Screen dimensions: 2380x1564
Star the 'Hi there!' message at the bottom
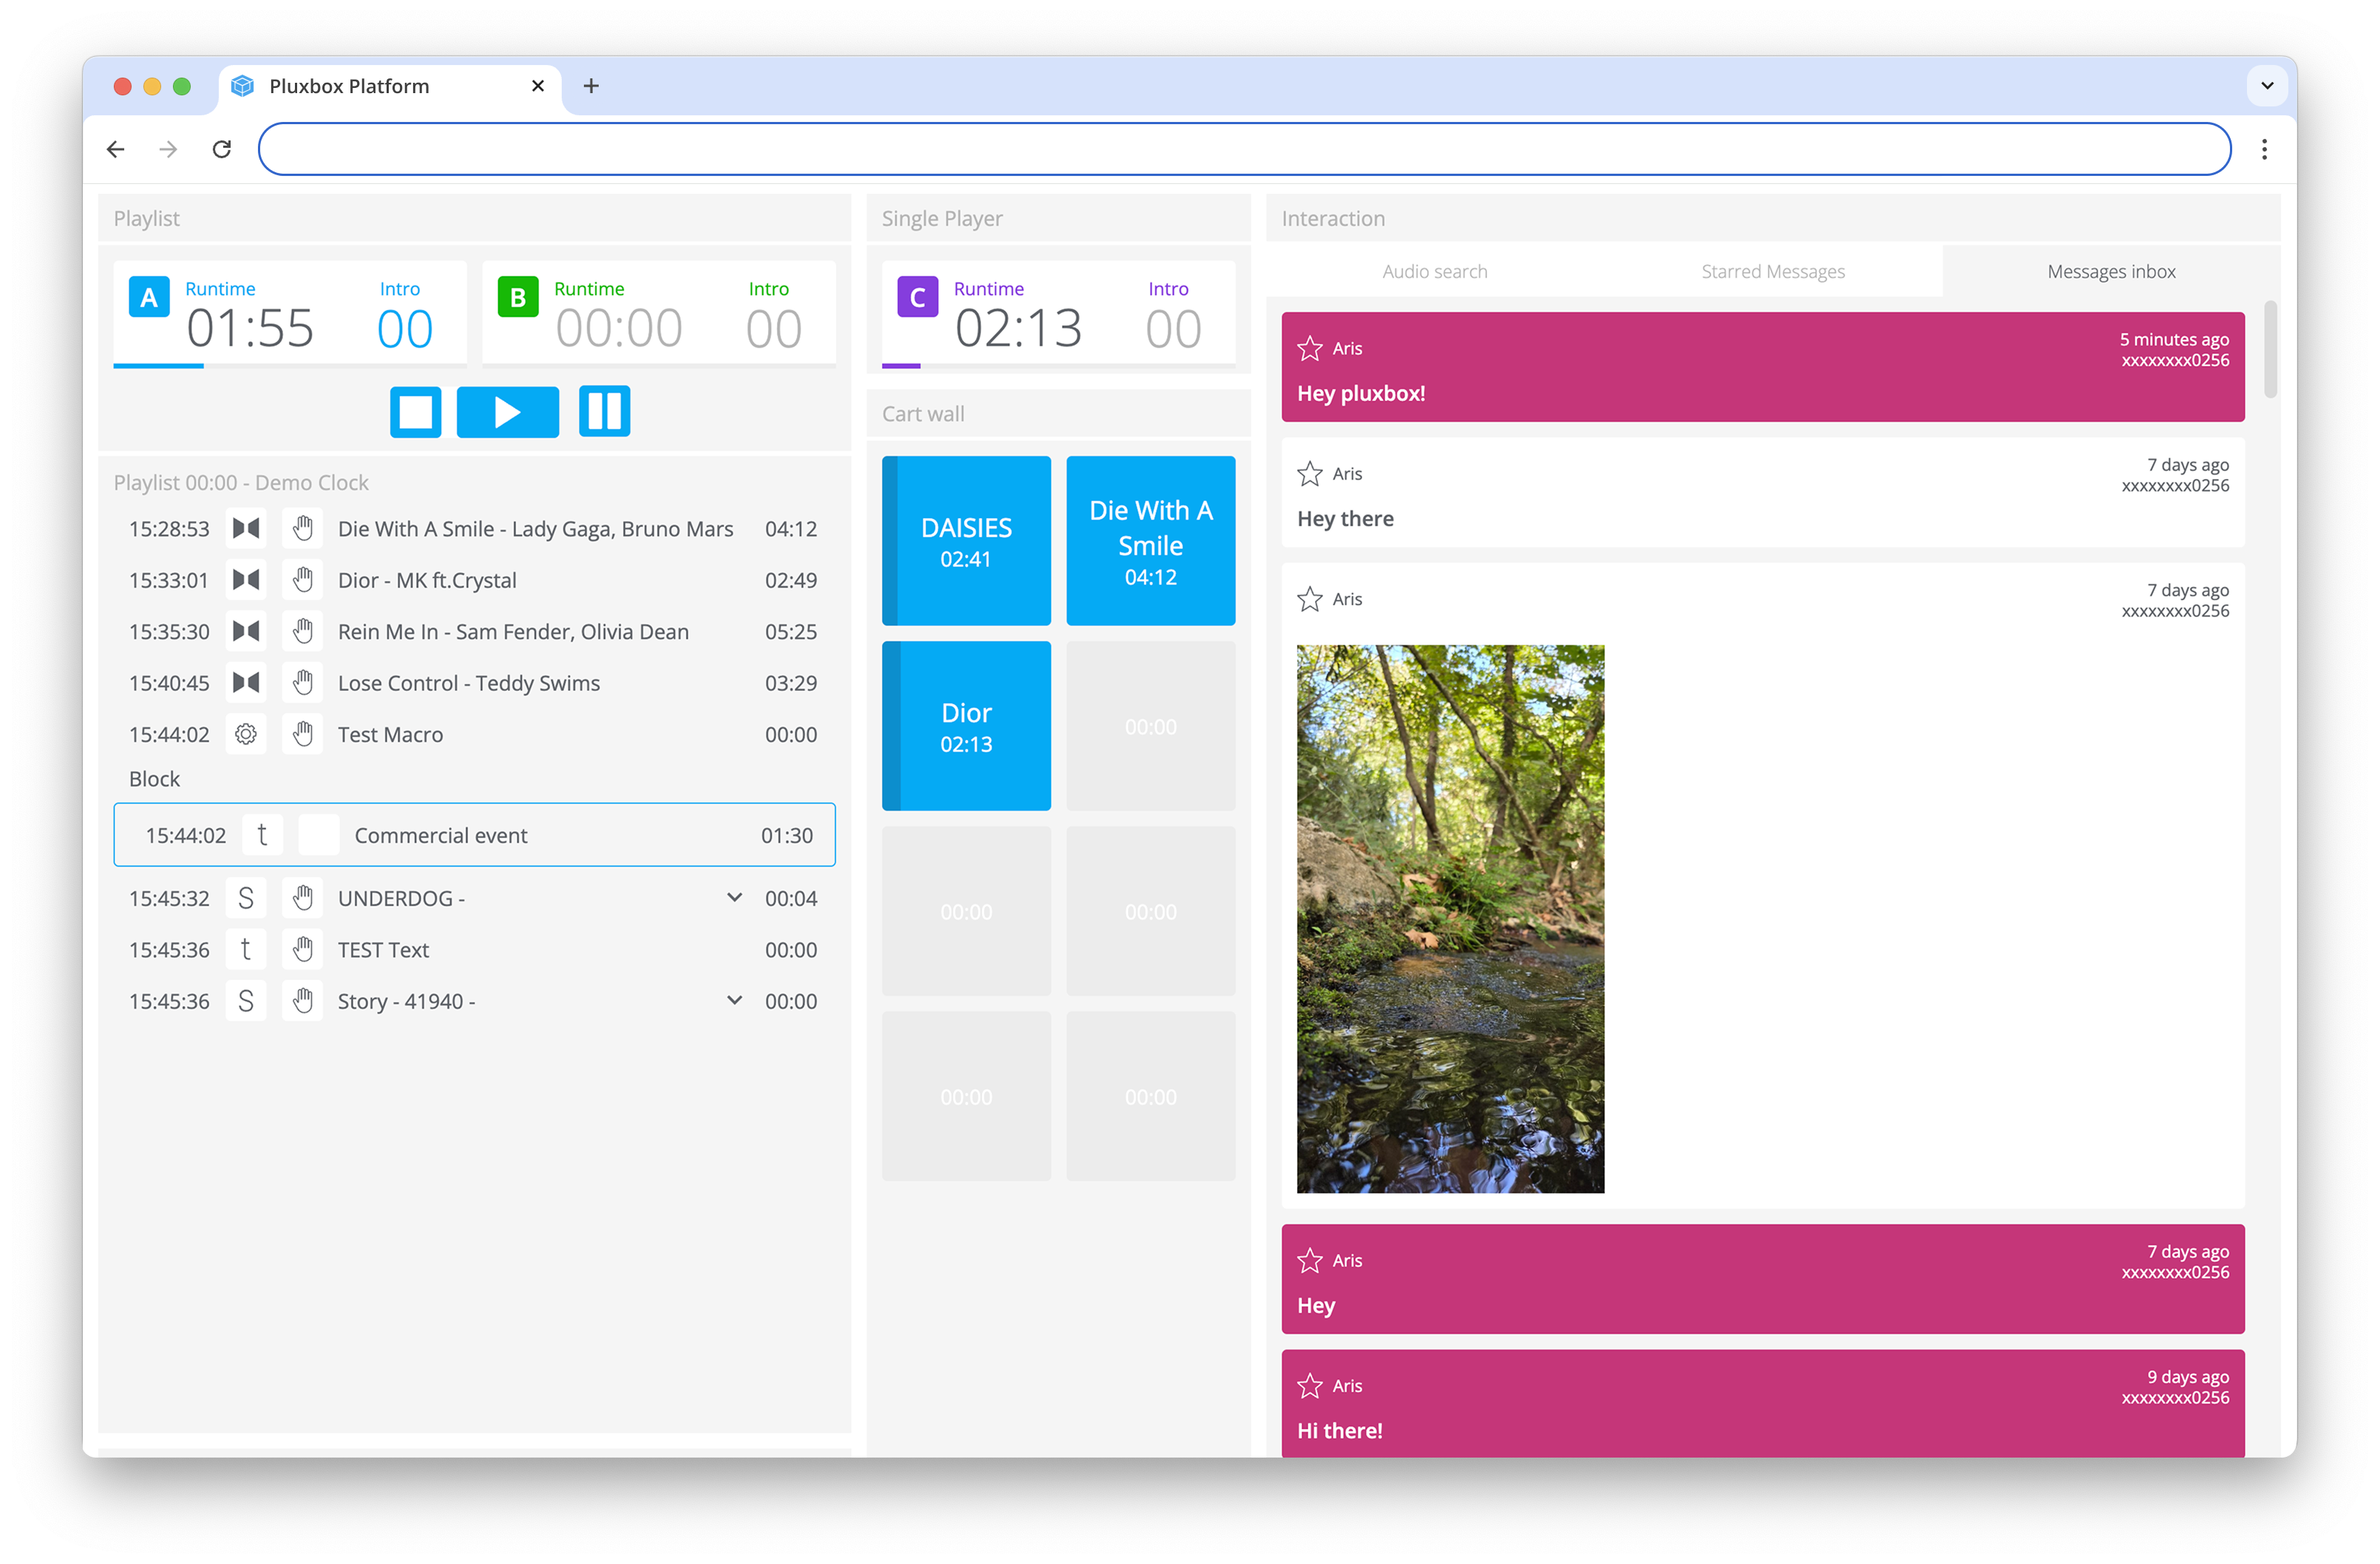tap(1310, 1386)
